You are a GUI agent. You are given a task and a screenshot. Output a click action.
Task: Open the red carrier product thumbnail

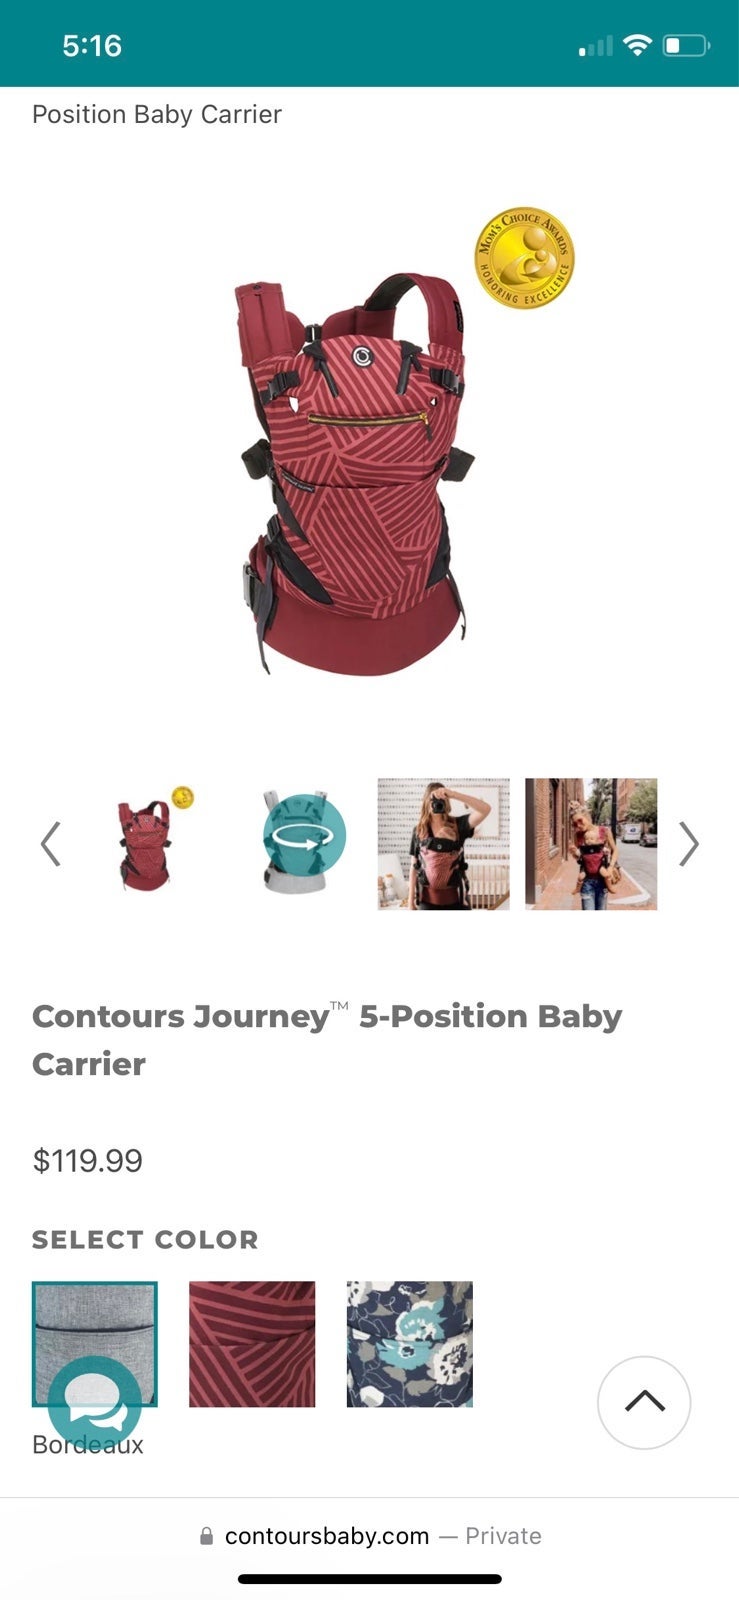tap(148, 844)
